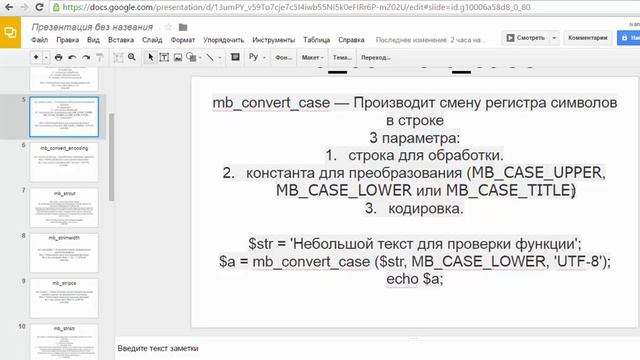Click the text 'mb_convert_case' in slide heading
This screenshot has height=360, width=640.
(x=271, y=103)
